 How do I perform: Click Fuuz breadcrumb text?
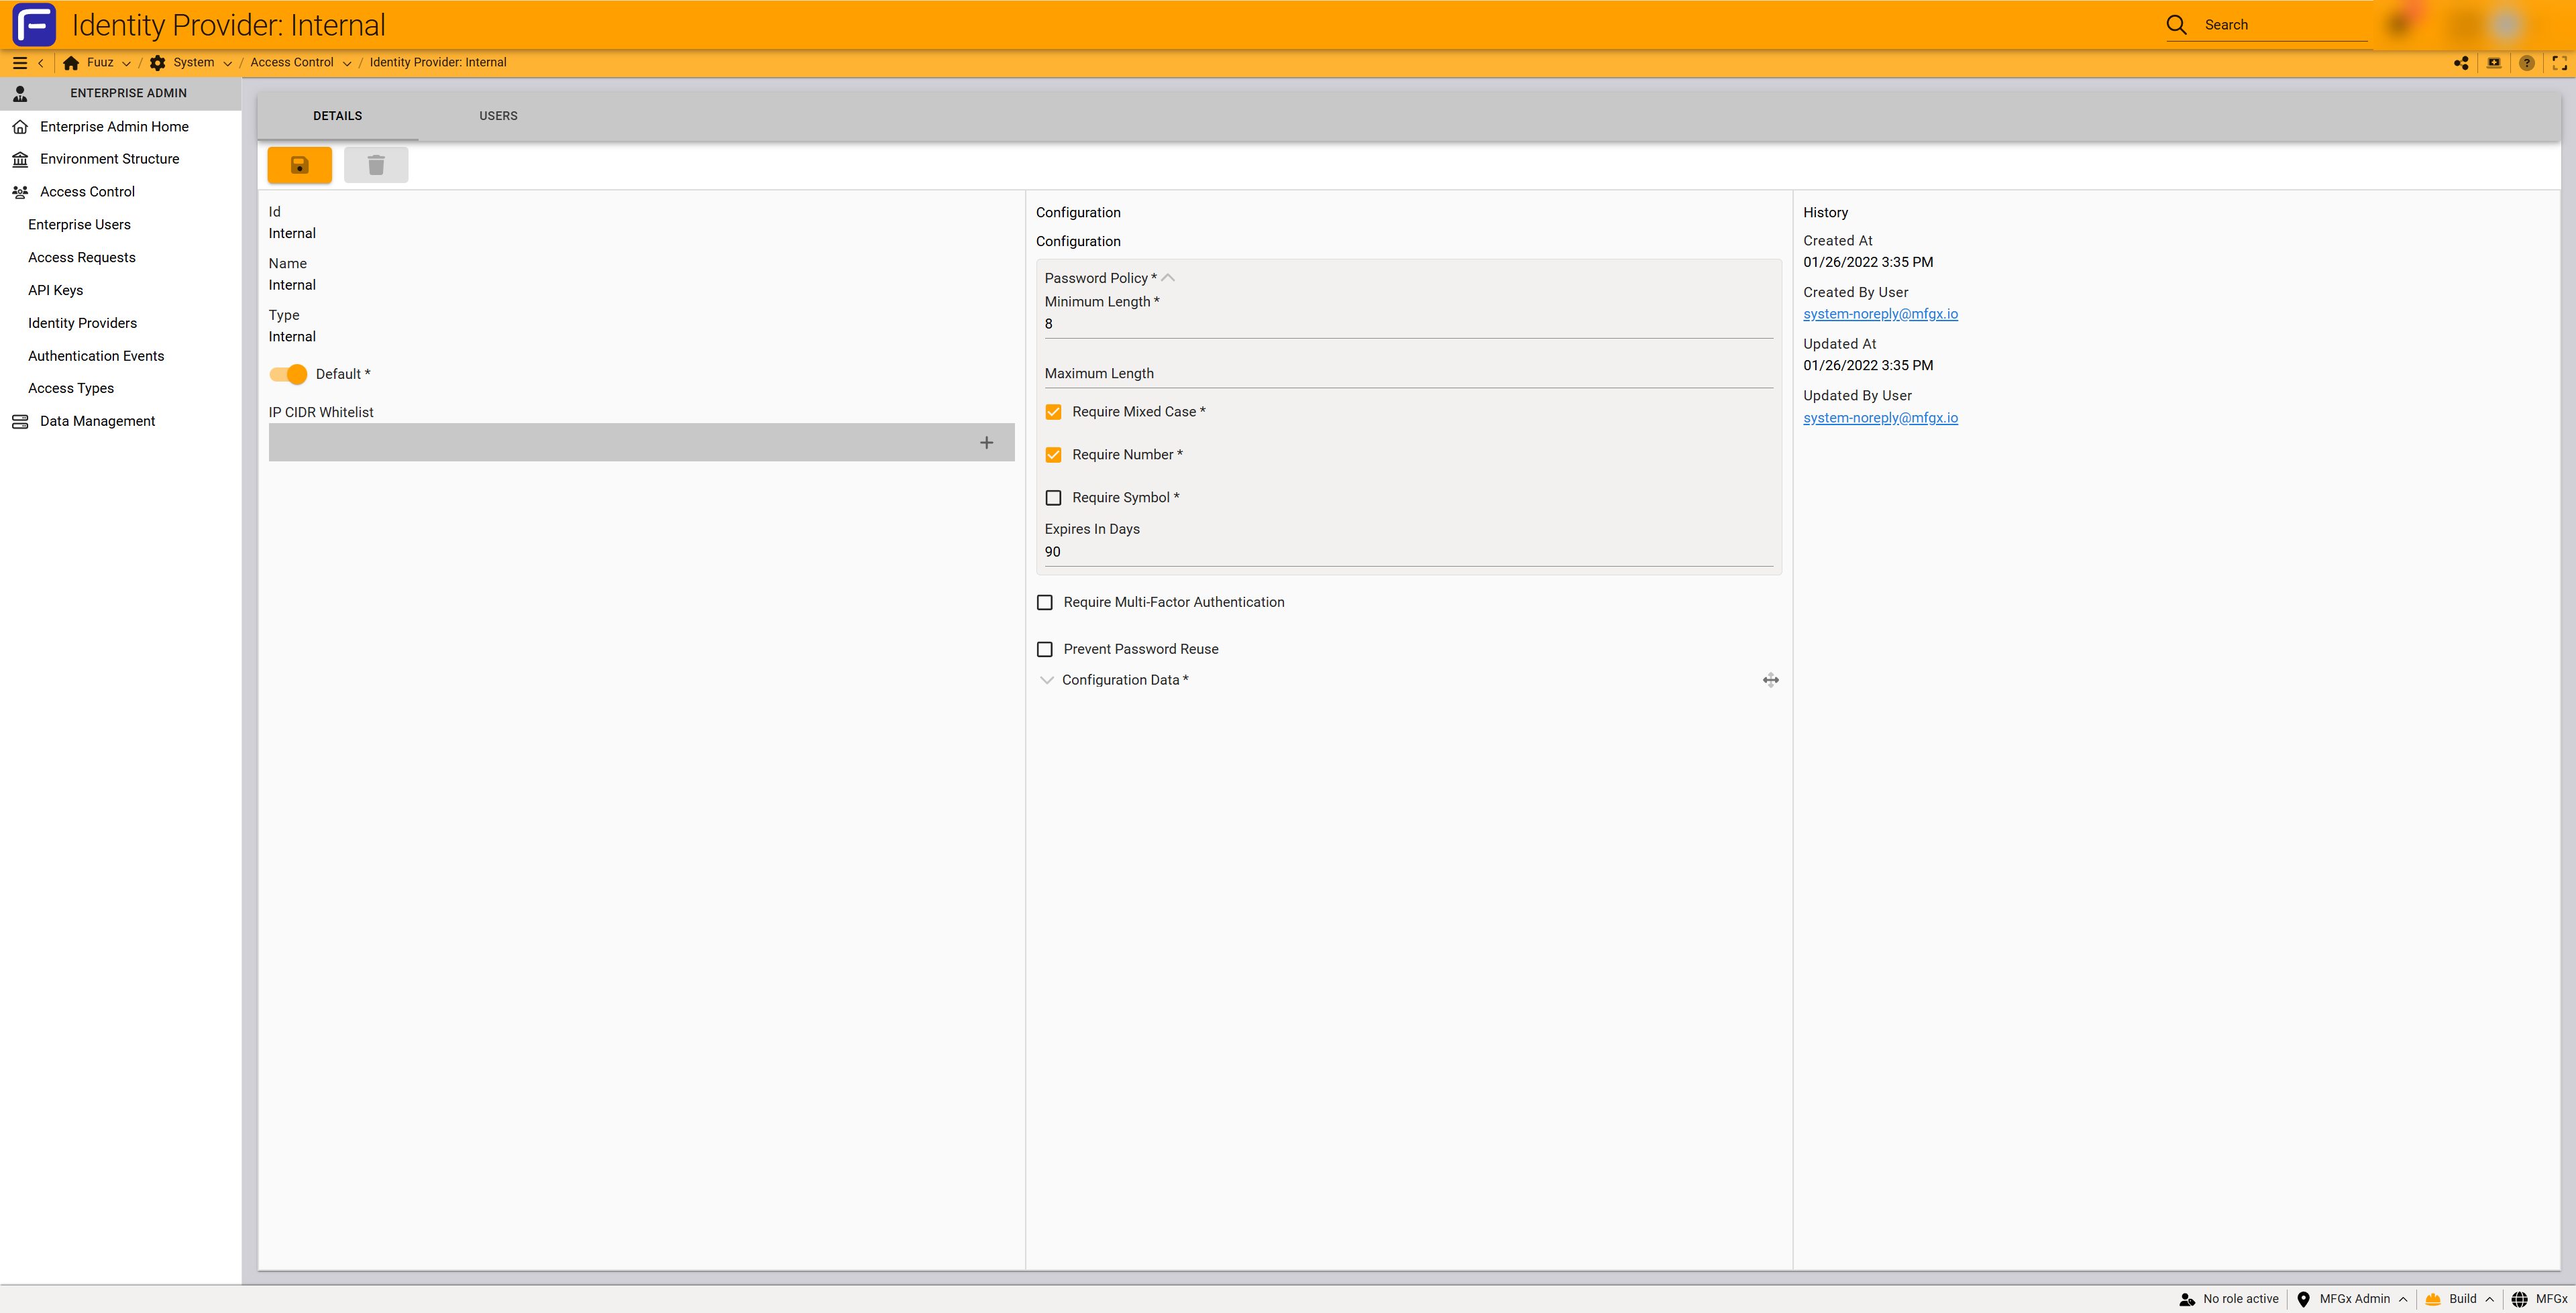(100, 63)
